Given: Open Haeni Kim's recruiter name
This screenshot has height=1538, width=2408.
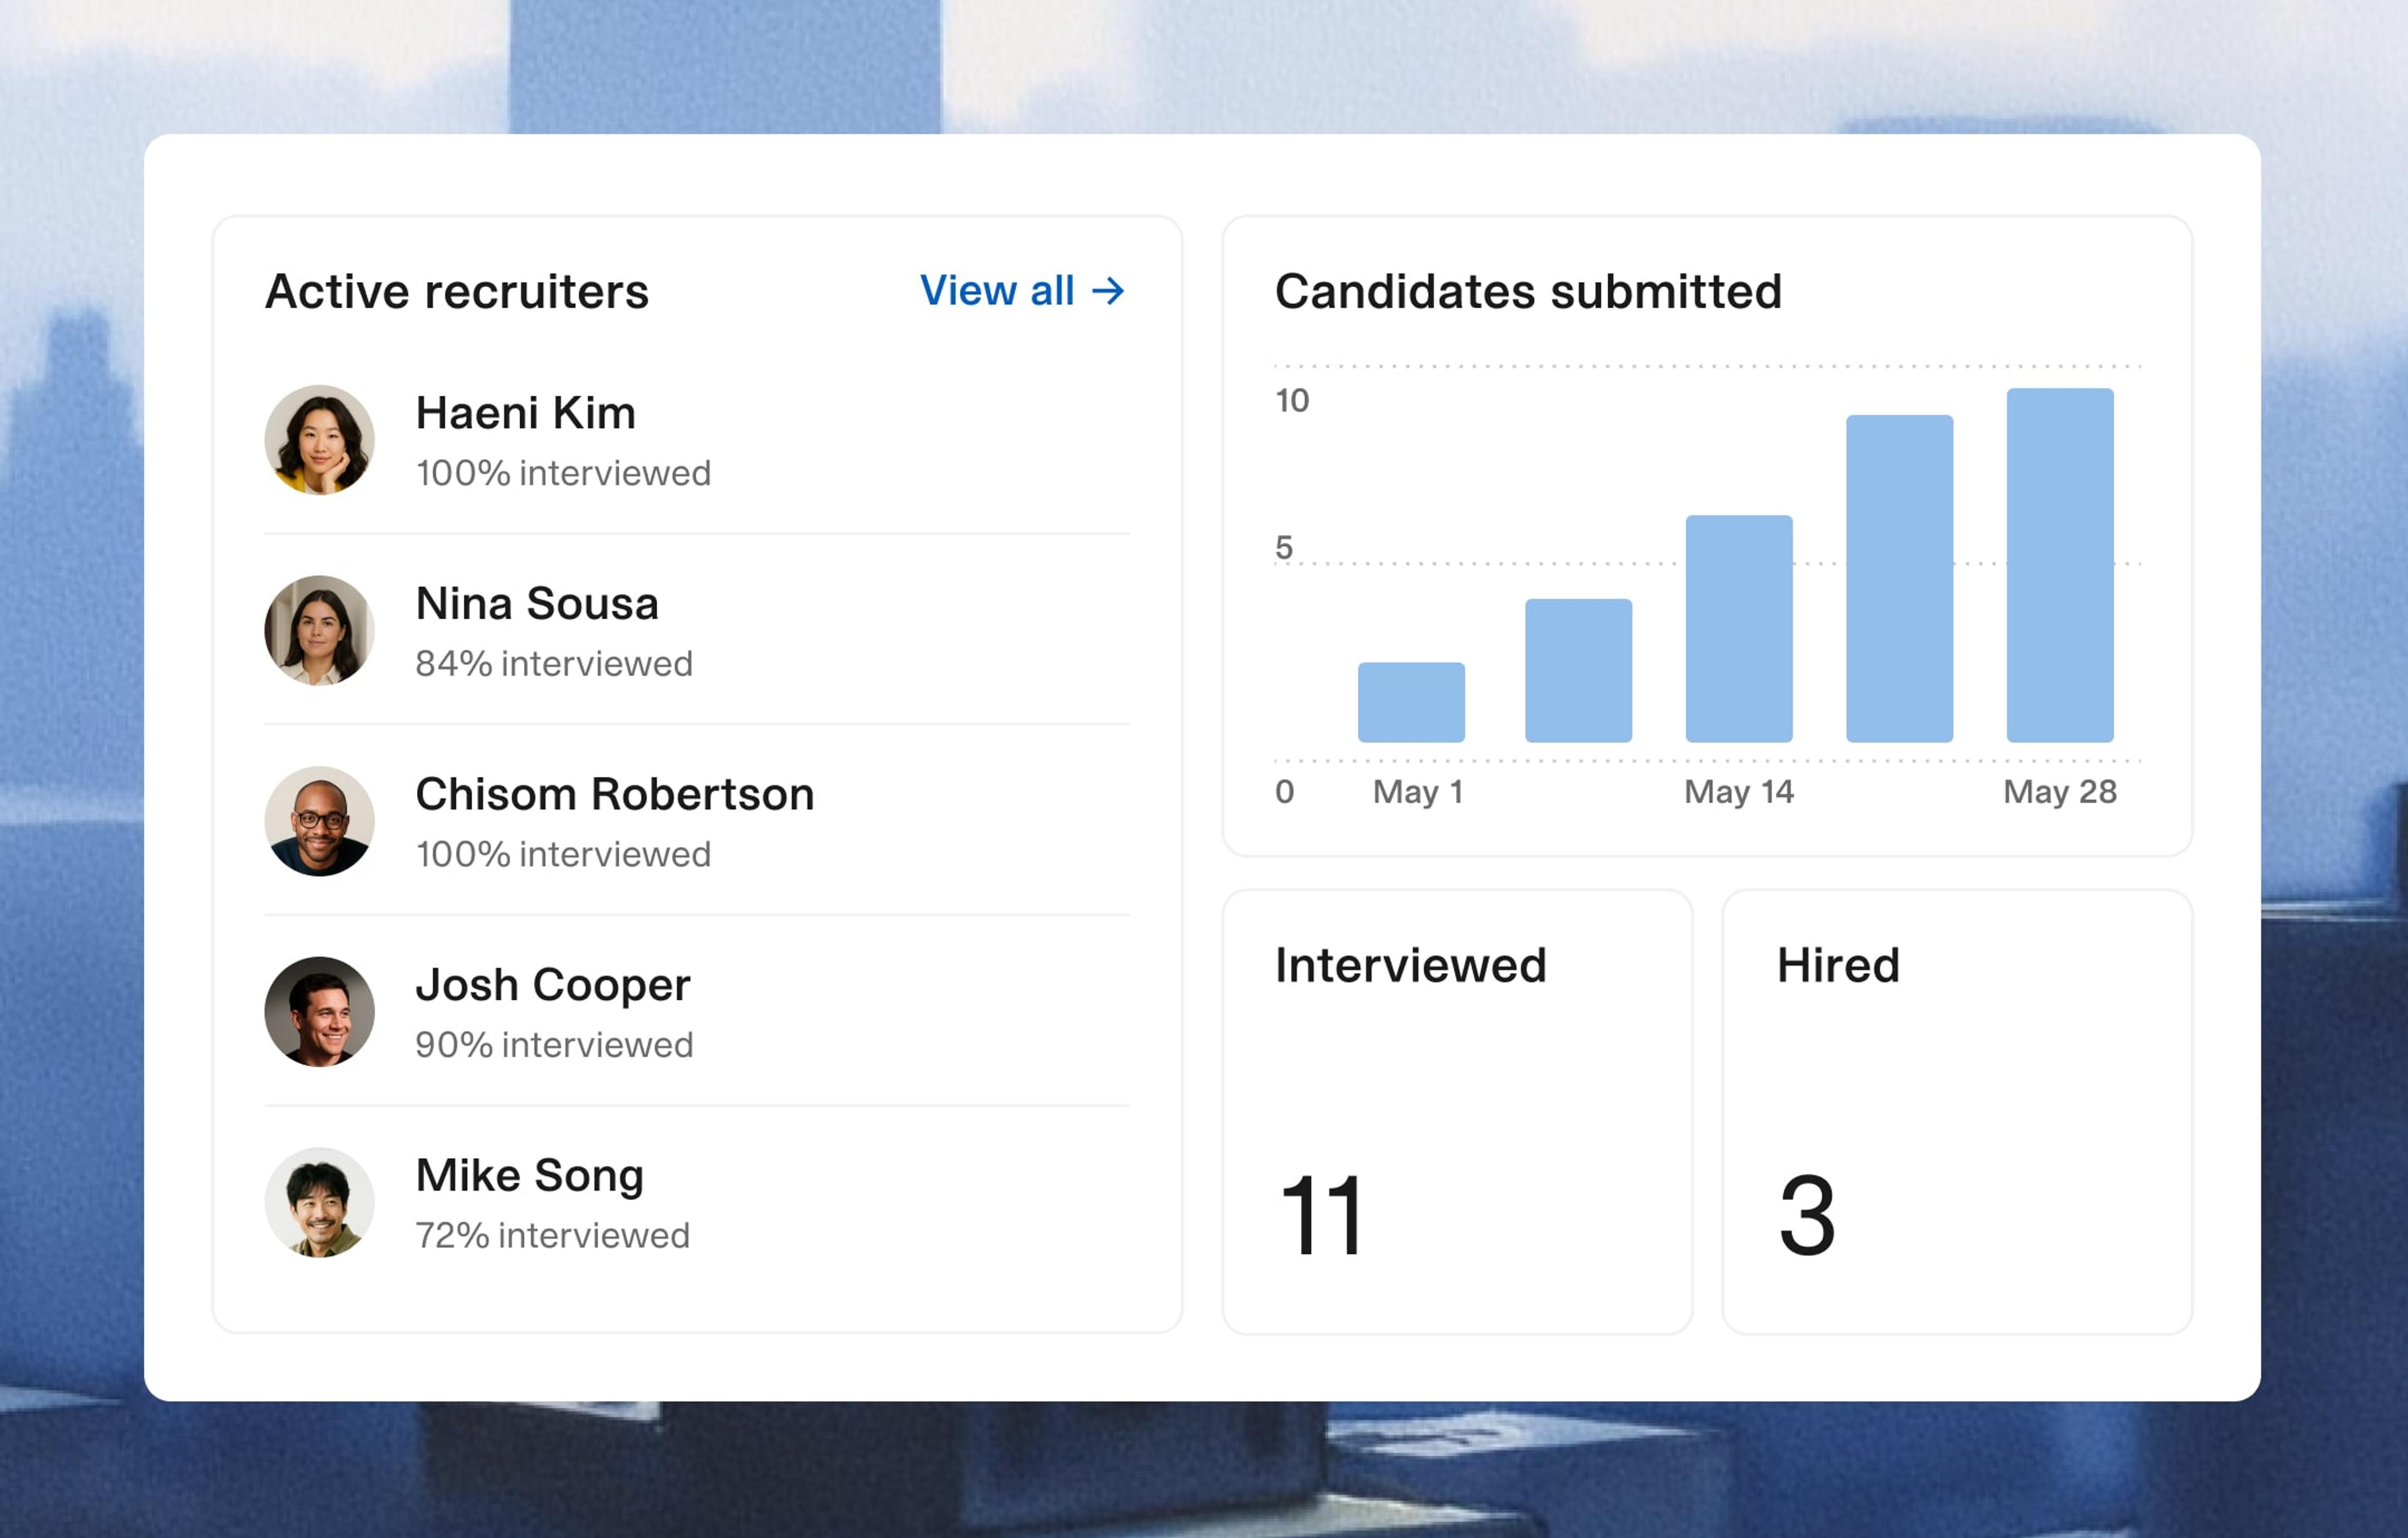Looking at the screenshot, I should [x=525, y=413].
